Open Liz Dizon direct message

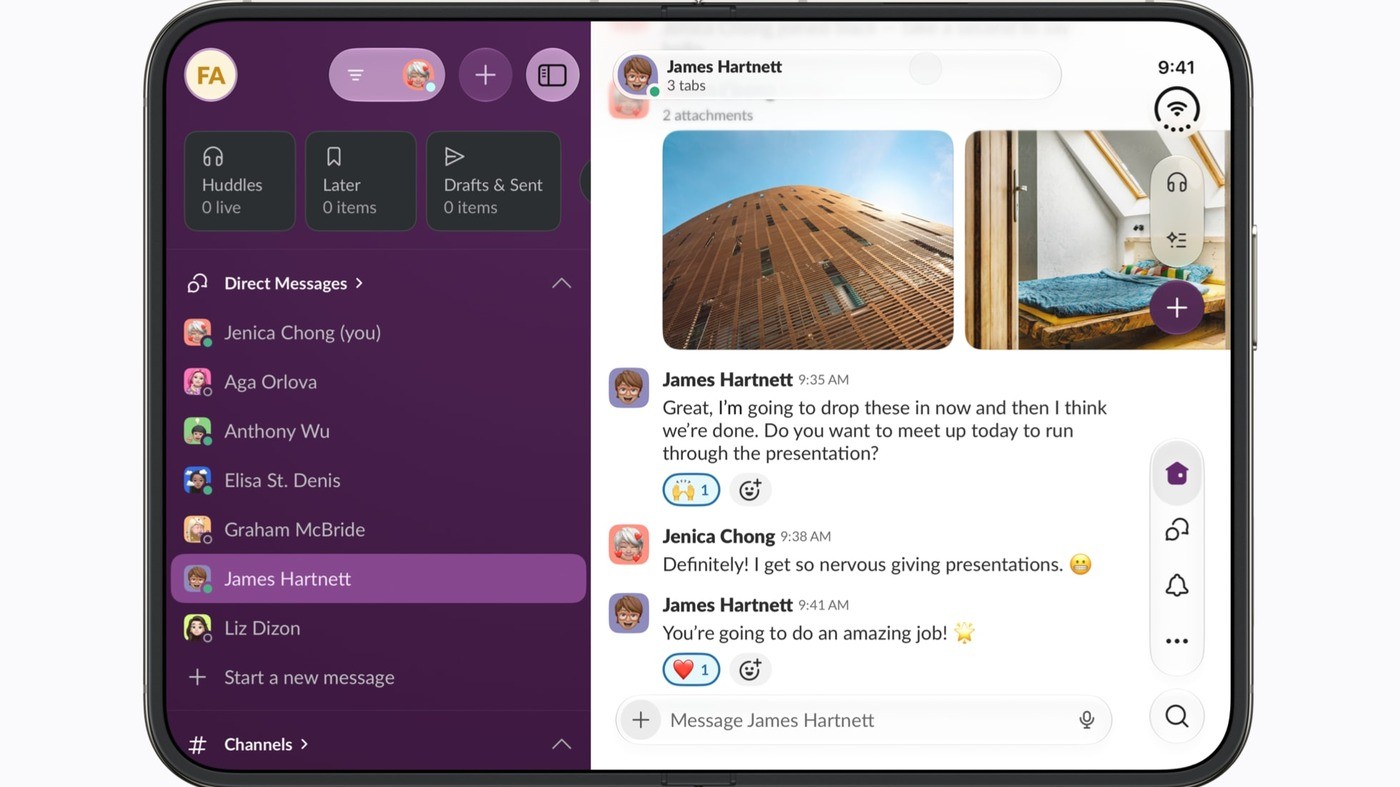pyautogui.click(x=378, y=628)
